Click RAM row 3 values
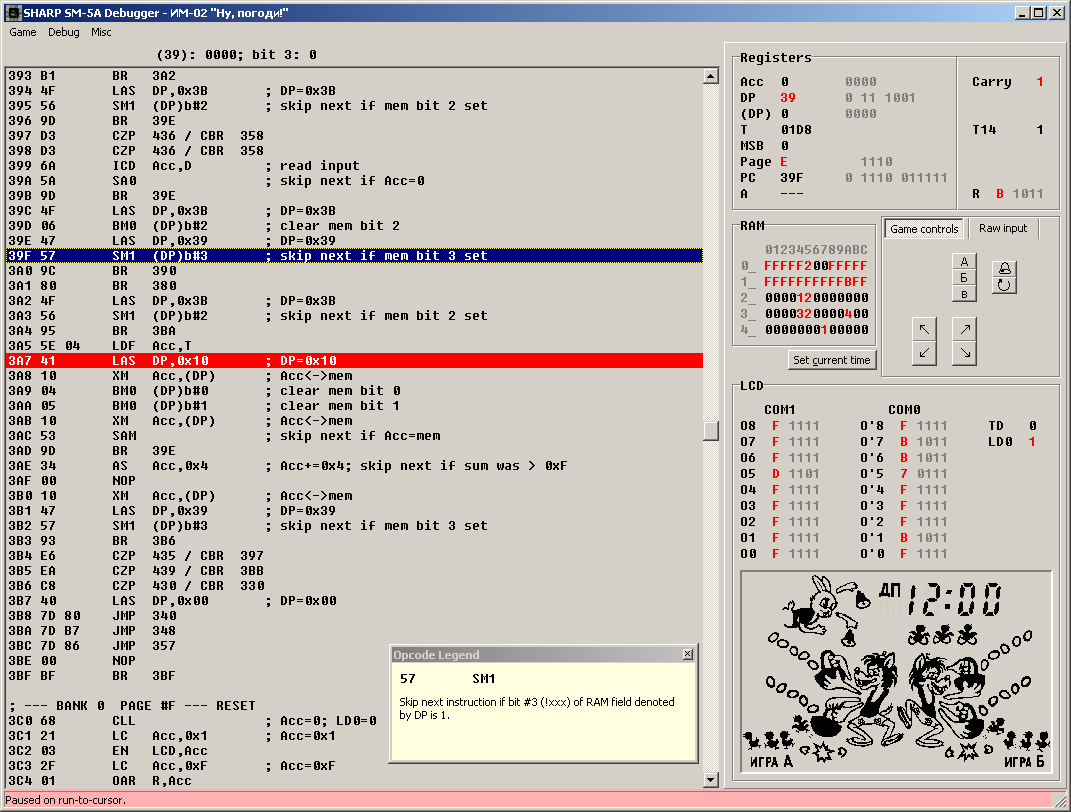This screenshot has width=1071, height=812. [816, 313]
